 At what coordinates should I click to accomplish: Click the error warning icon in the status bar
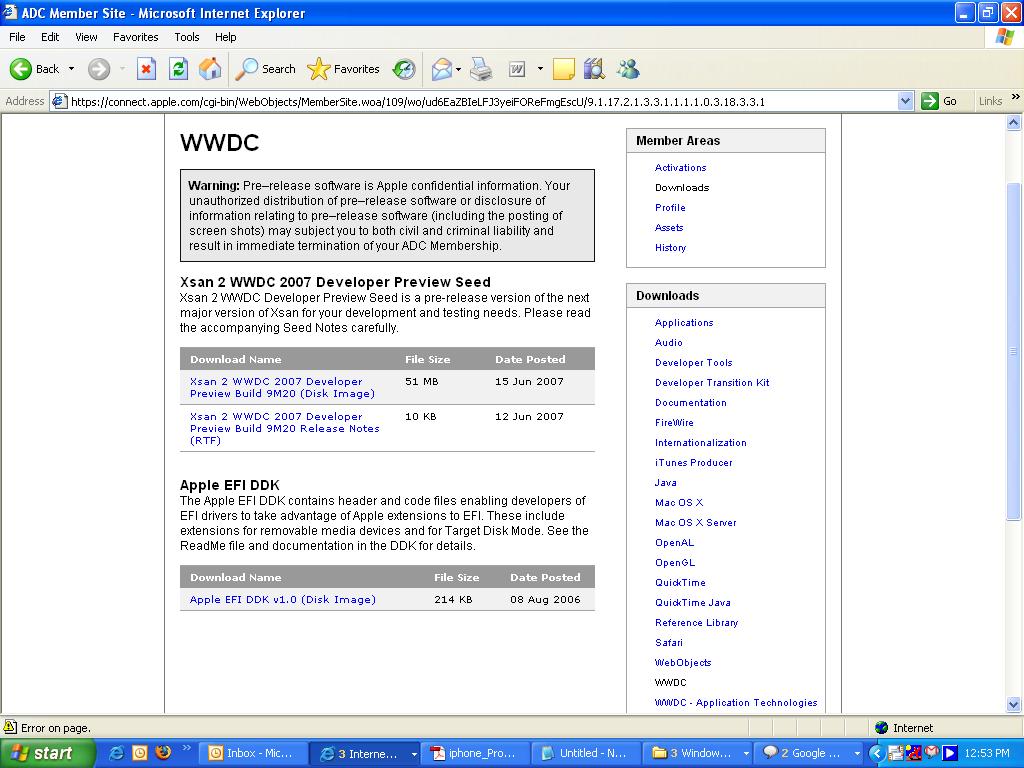(x=10, y=727)
